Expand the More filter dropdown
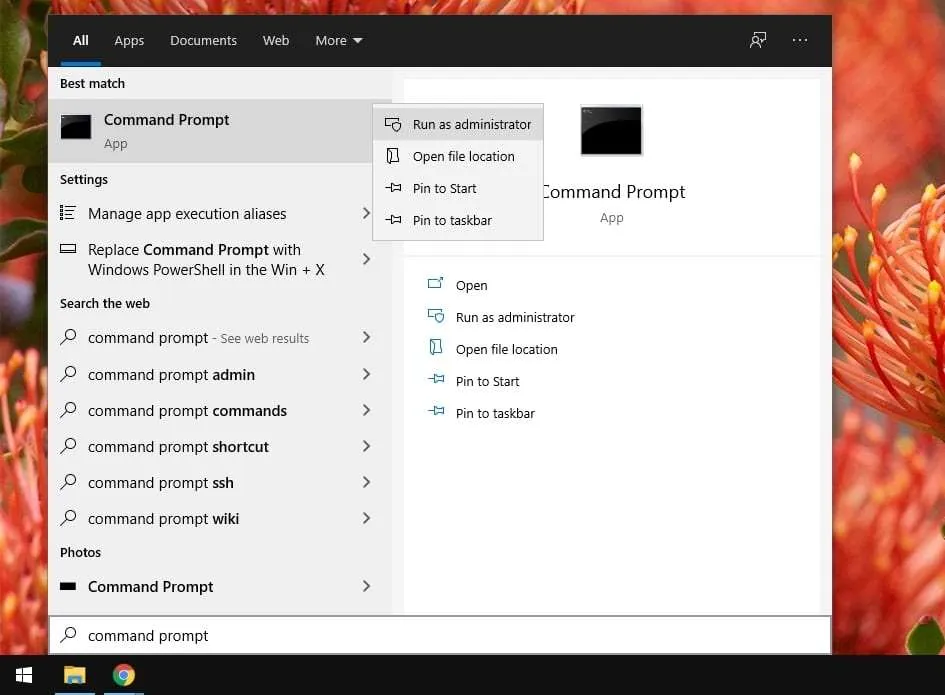945x695 pixels. click(339, 40)
